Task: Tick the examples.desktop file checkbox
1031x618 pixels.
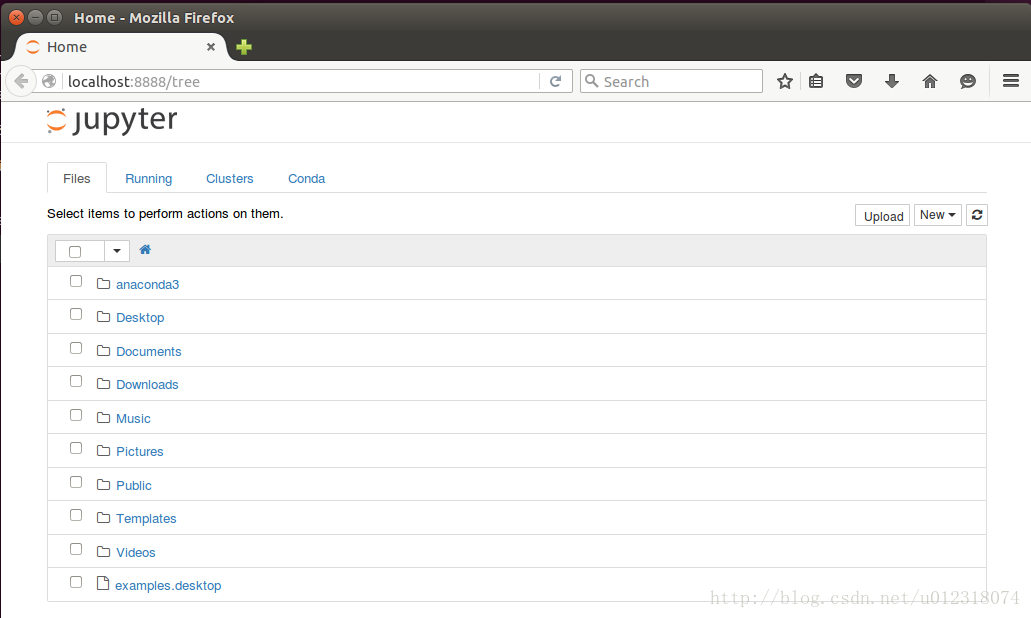Action: coord(76,582)
